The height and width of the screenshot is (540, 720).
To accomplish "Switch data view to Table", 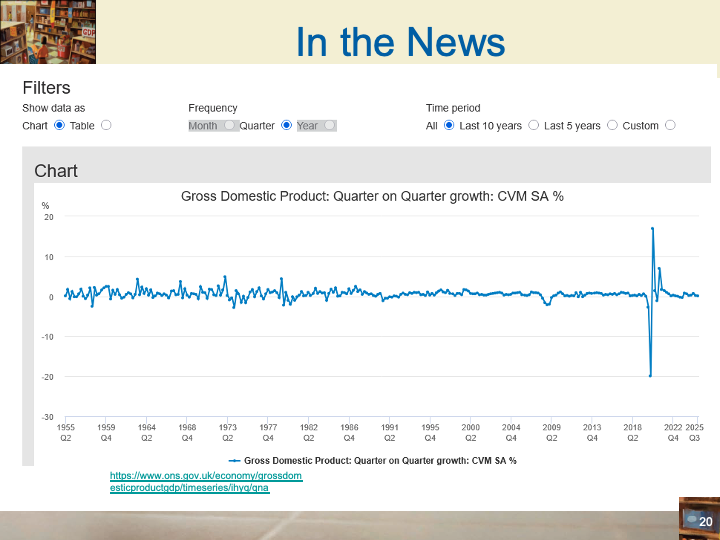I will (x=106, y=125).
